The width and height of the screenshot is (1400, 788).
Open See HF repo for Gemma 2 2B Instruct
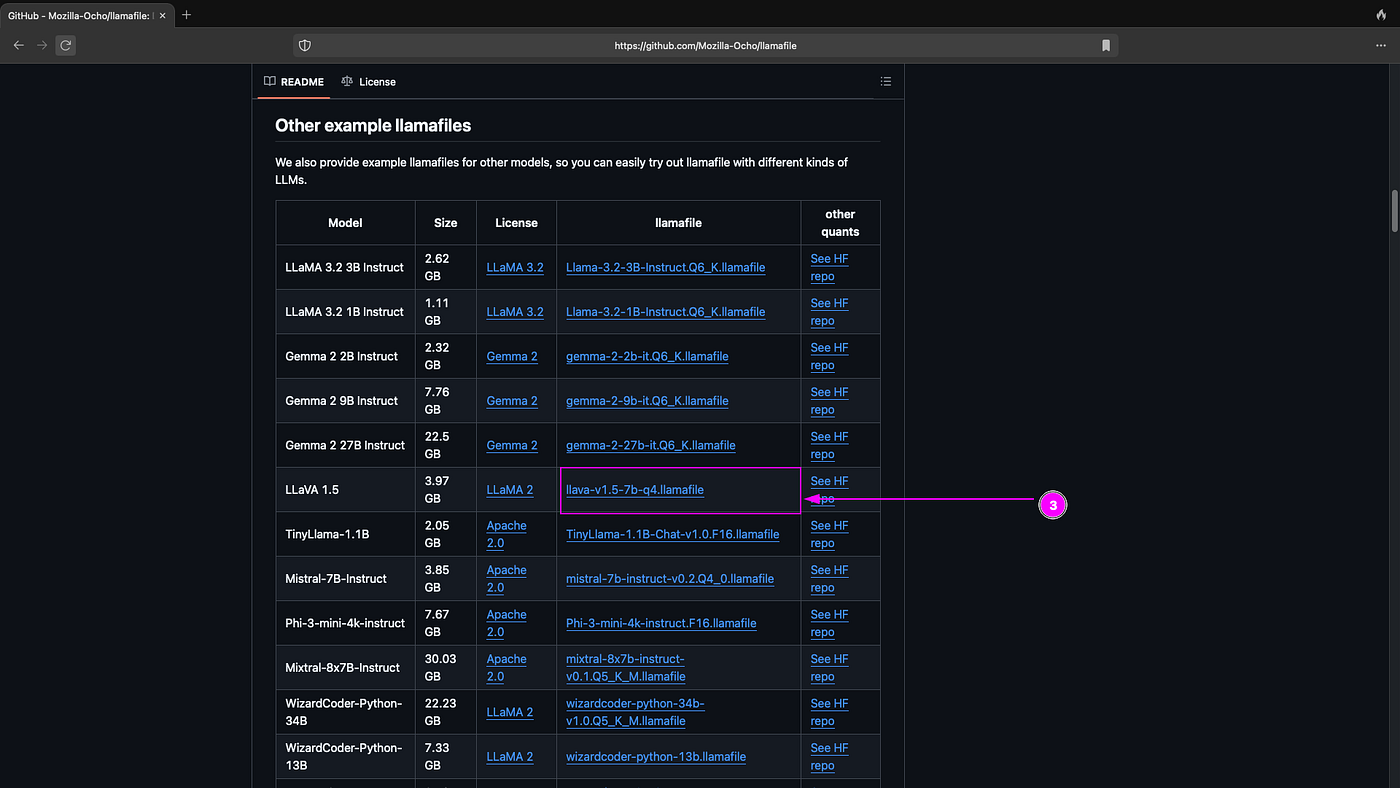(829, 356)
